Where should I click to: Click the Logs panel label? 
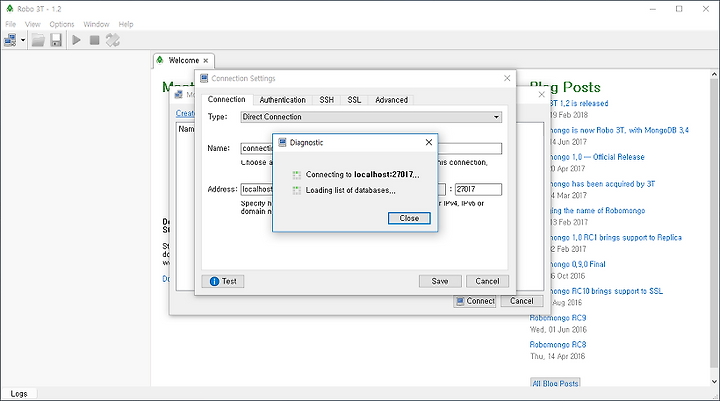[19, 394]
